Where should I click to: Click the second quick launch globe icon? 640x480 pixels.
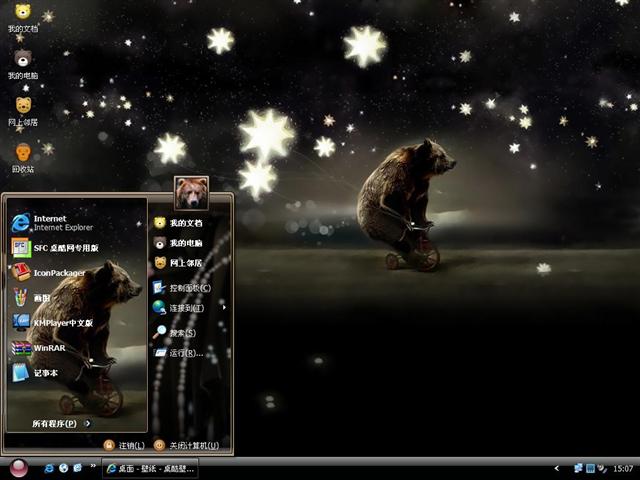pos(63,468)
